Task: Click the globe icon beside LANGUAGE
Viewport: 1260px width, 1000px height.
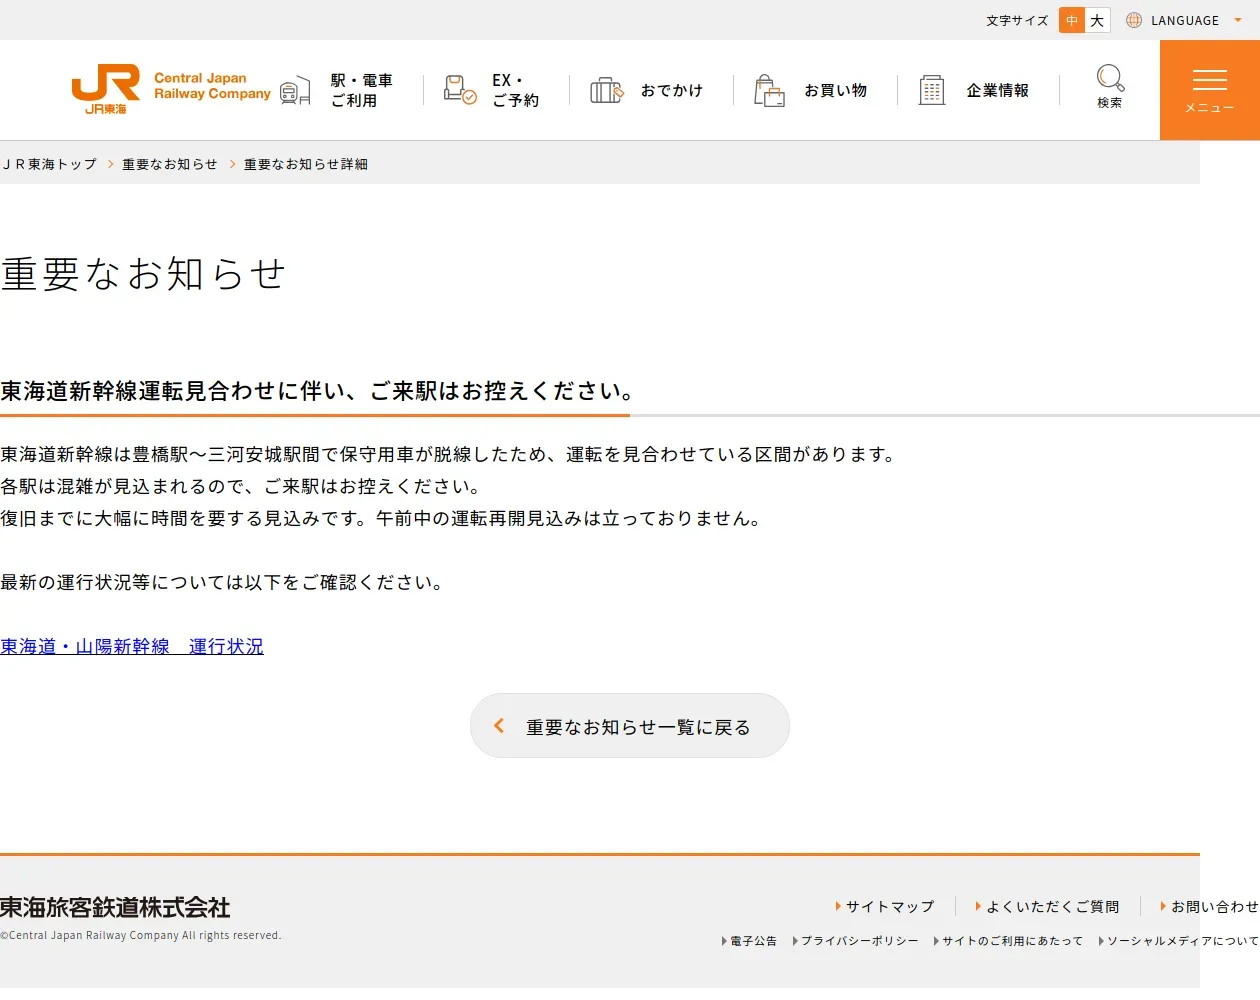Action: coord(1134,20)
